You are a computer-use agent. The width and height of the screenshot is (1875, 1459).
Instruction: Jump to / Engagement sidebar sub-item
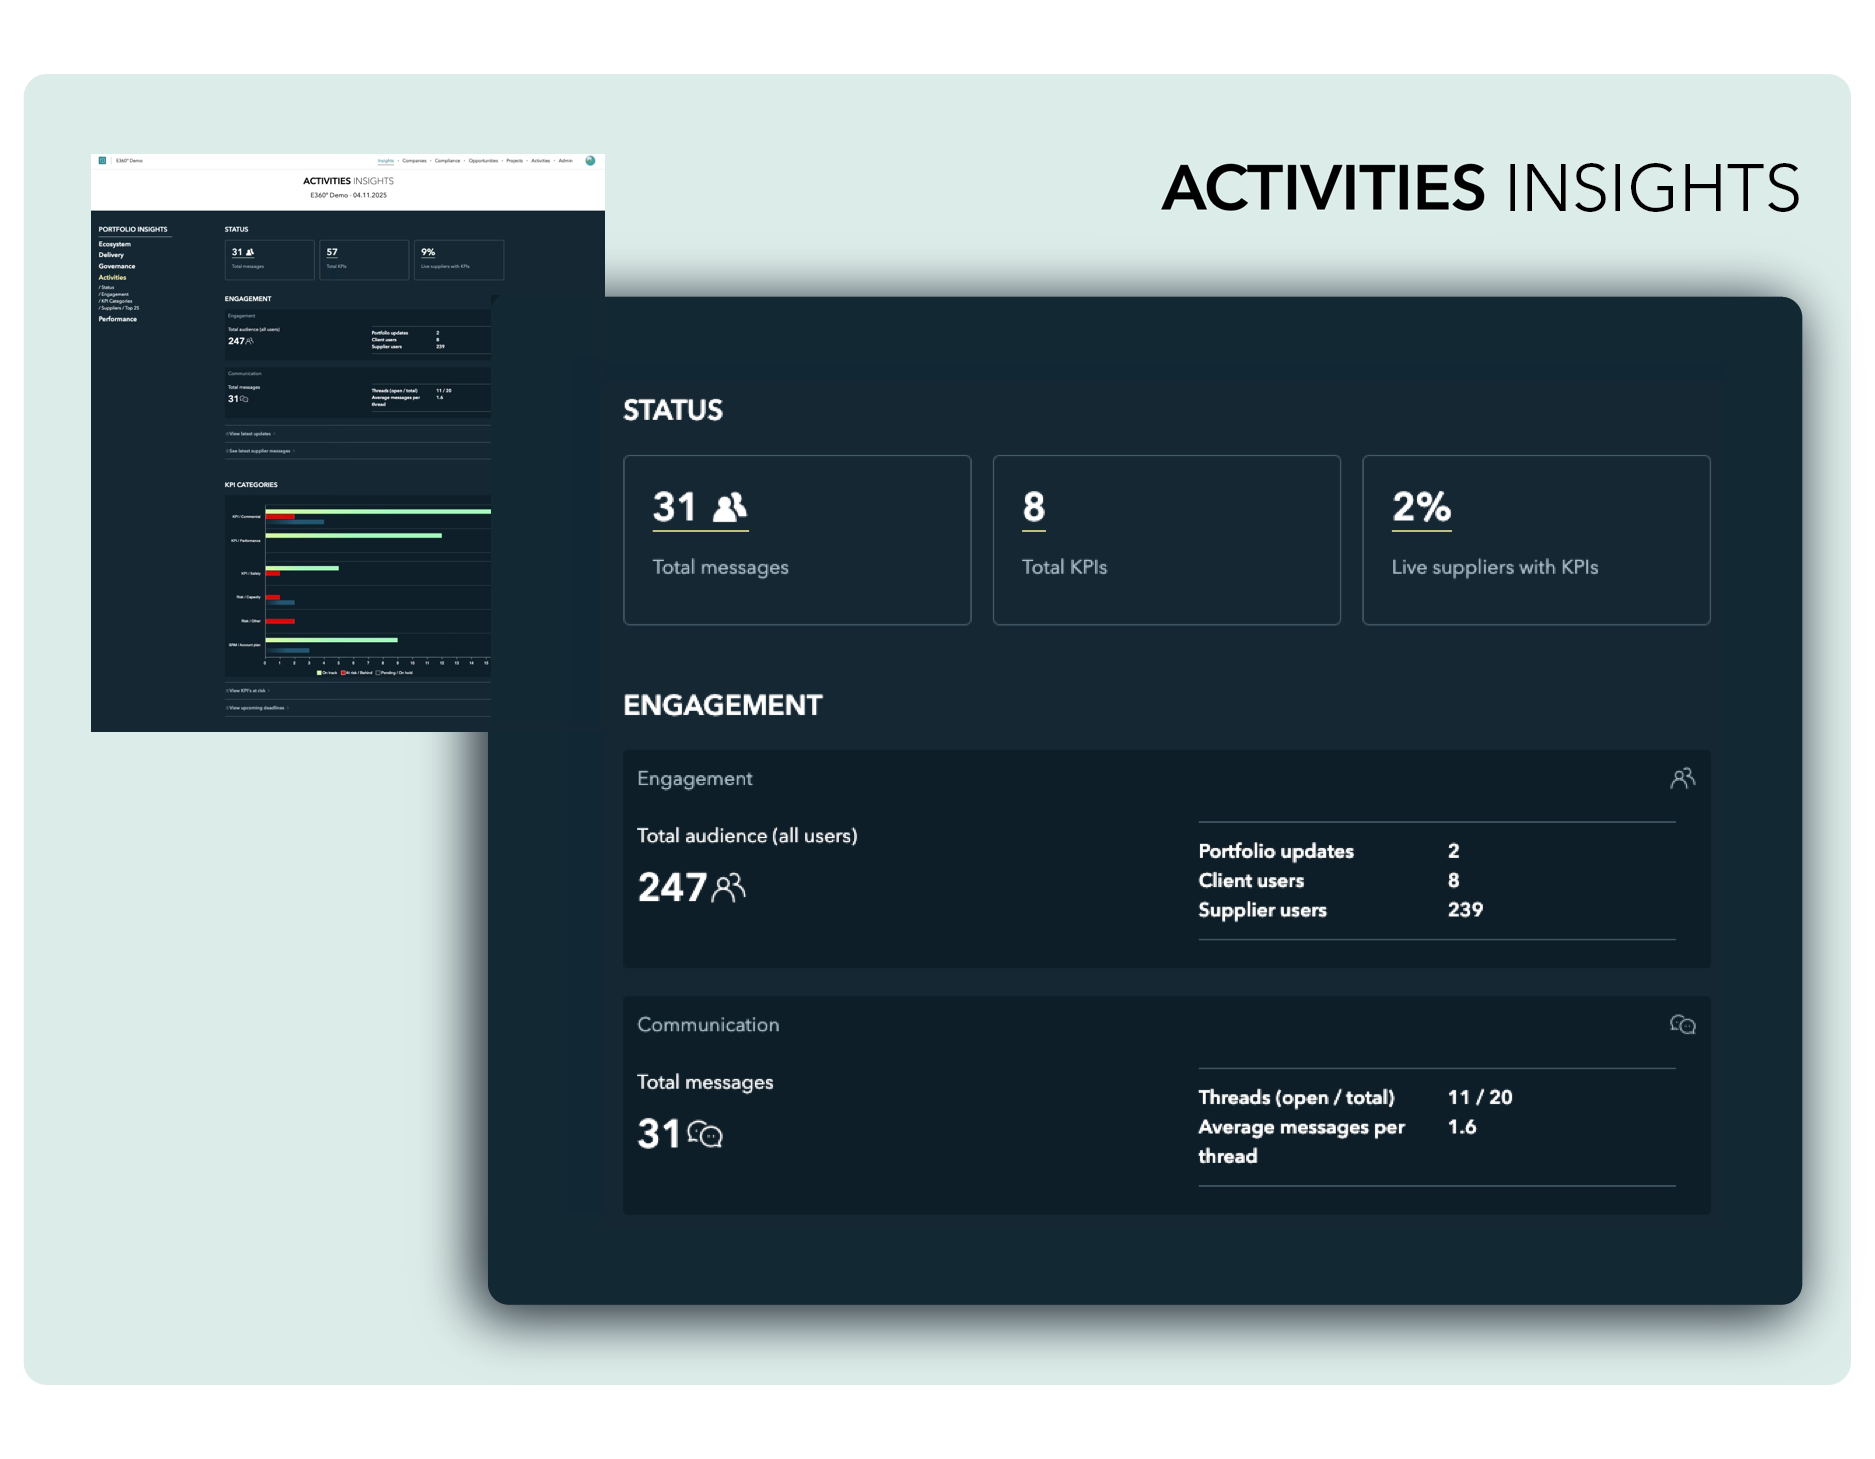113,294
